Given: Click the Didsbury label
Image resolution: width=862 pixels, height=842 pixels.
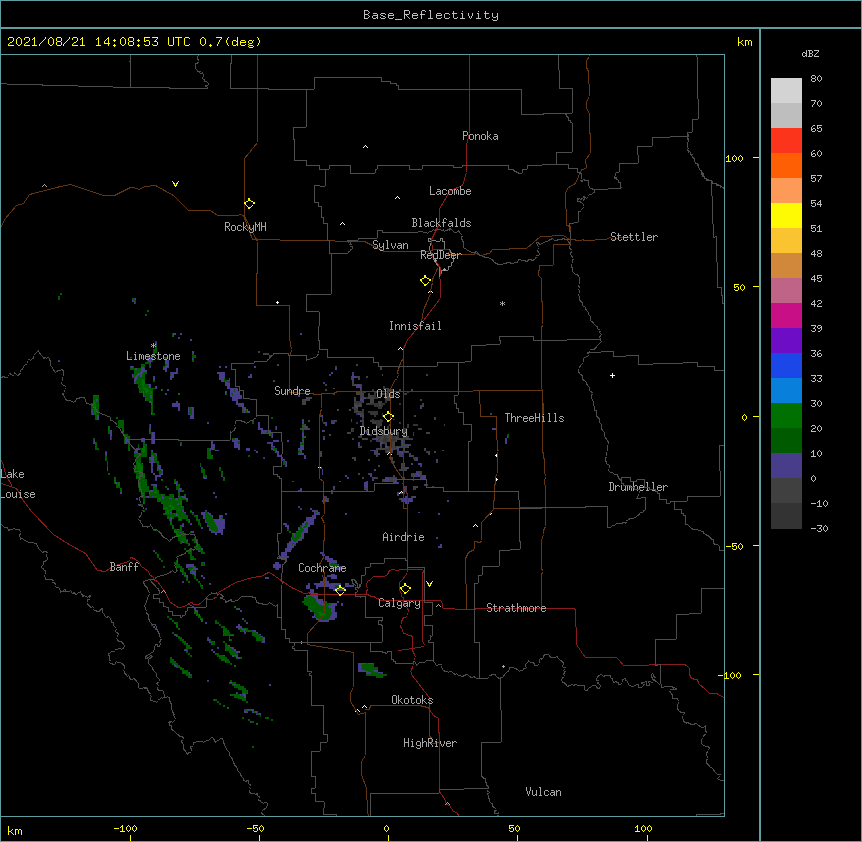Looking at the screenshot, I should coord(383,431).
